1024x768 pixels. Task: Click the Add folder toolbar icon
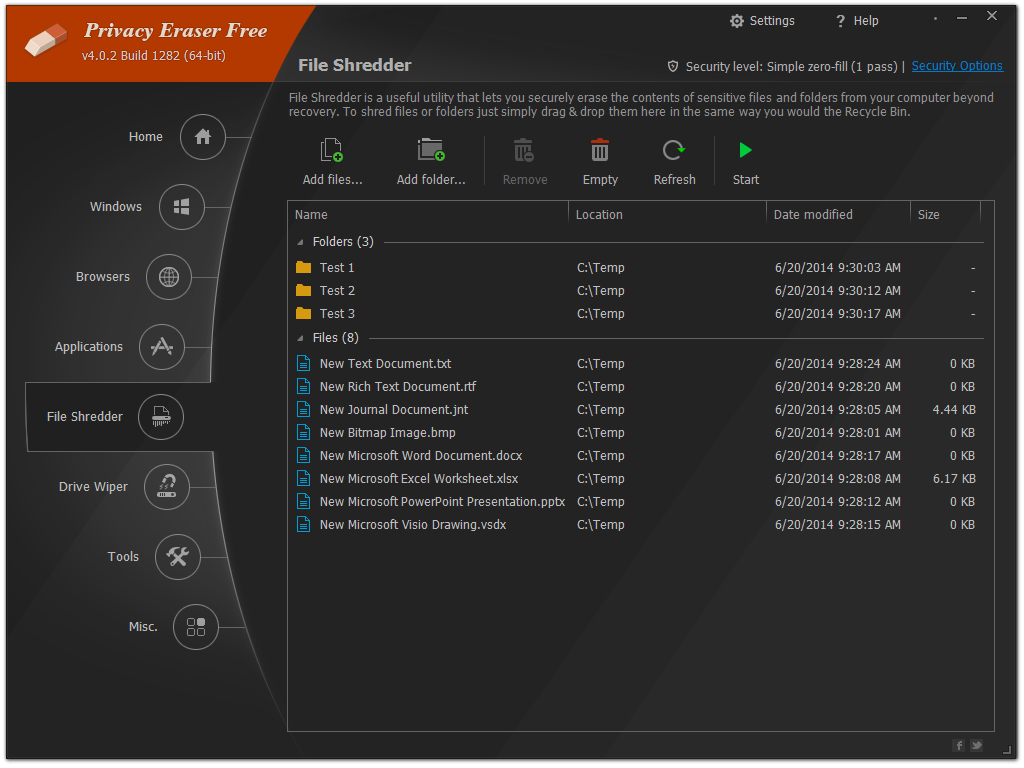[x=431, y=152]
